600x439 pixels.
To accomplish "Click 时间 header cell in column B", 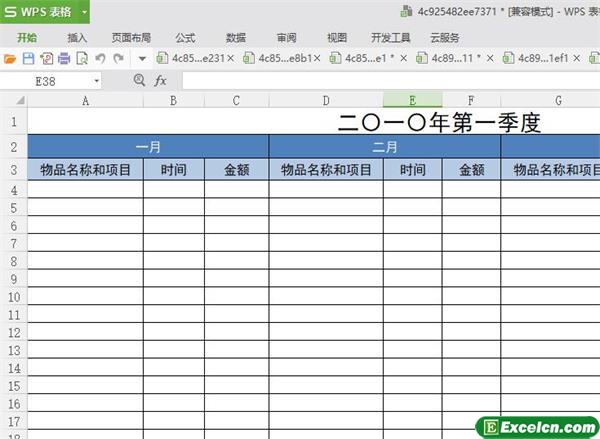I will click(x=174, y=170).
